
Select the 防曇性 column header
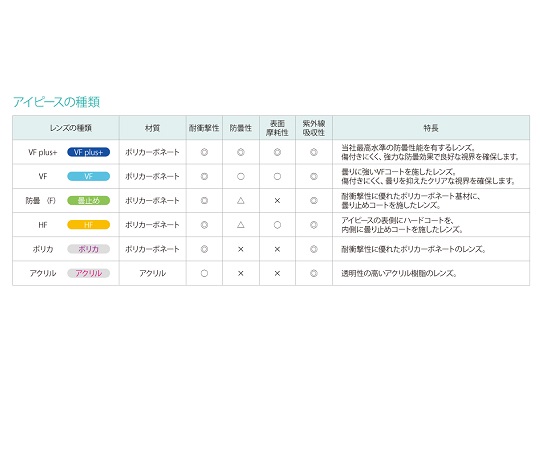pyautogui.click(x=241, y=128)
